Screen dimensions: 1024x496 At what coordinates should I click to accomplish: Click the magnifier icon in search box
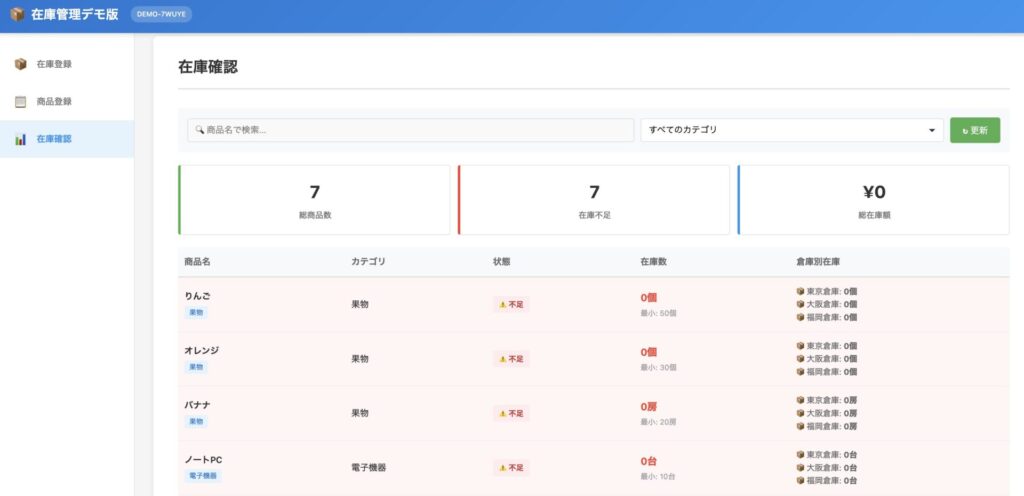pos(200,130)
